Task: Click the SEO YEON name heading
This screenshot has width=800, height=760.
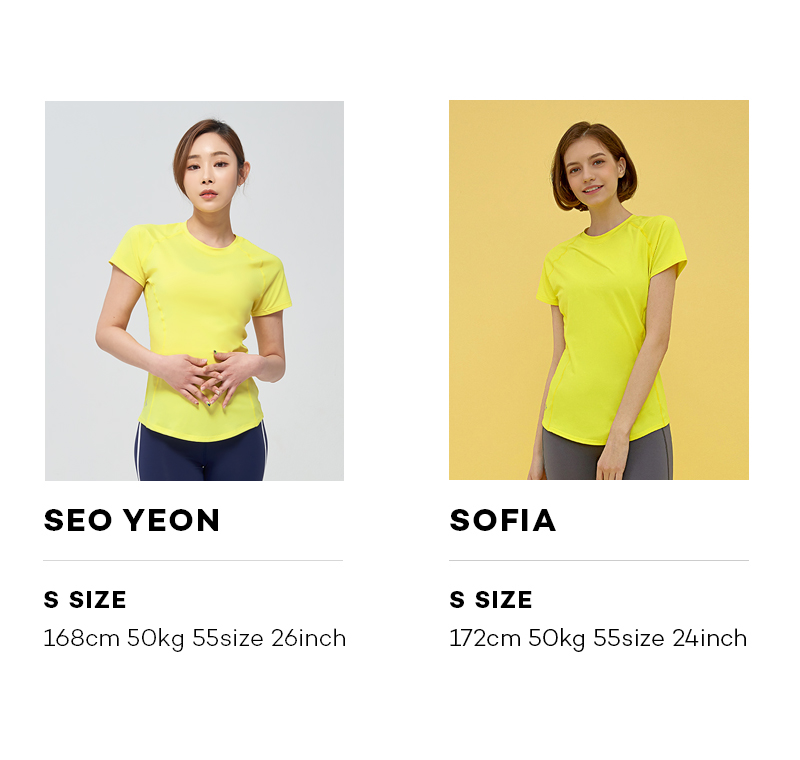Action: click(132, 520)
